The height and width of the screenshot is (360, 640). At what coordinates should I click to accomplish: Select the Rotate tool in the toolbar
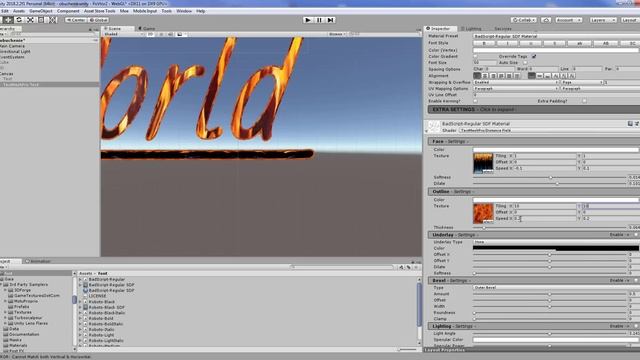pyautogui.click(x=19, y=20)
